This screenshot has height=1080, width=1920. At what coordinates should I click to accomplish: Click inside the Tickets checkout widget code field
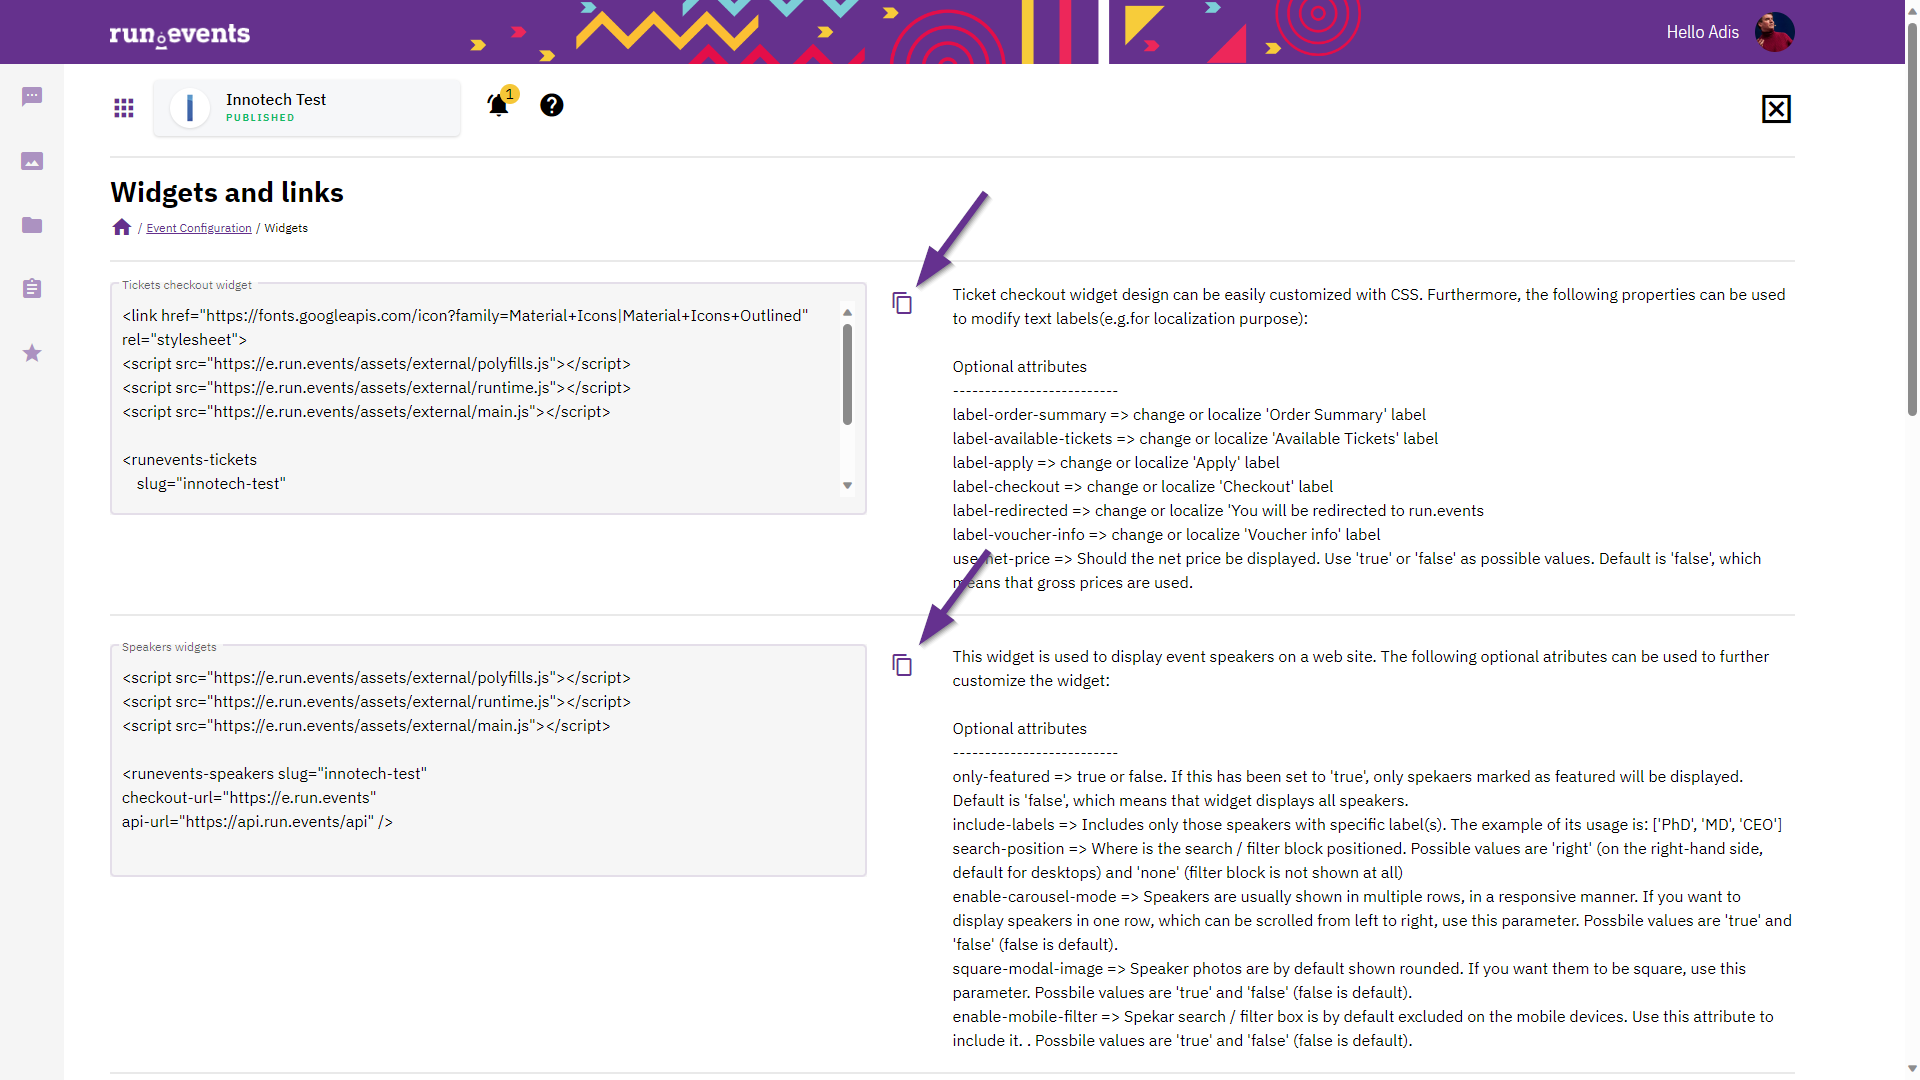[488, 399]
